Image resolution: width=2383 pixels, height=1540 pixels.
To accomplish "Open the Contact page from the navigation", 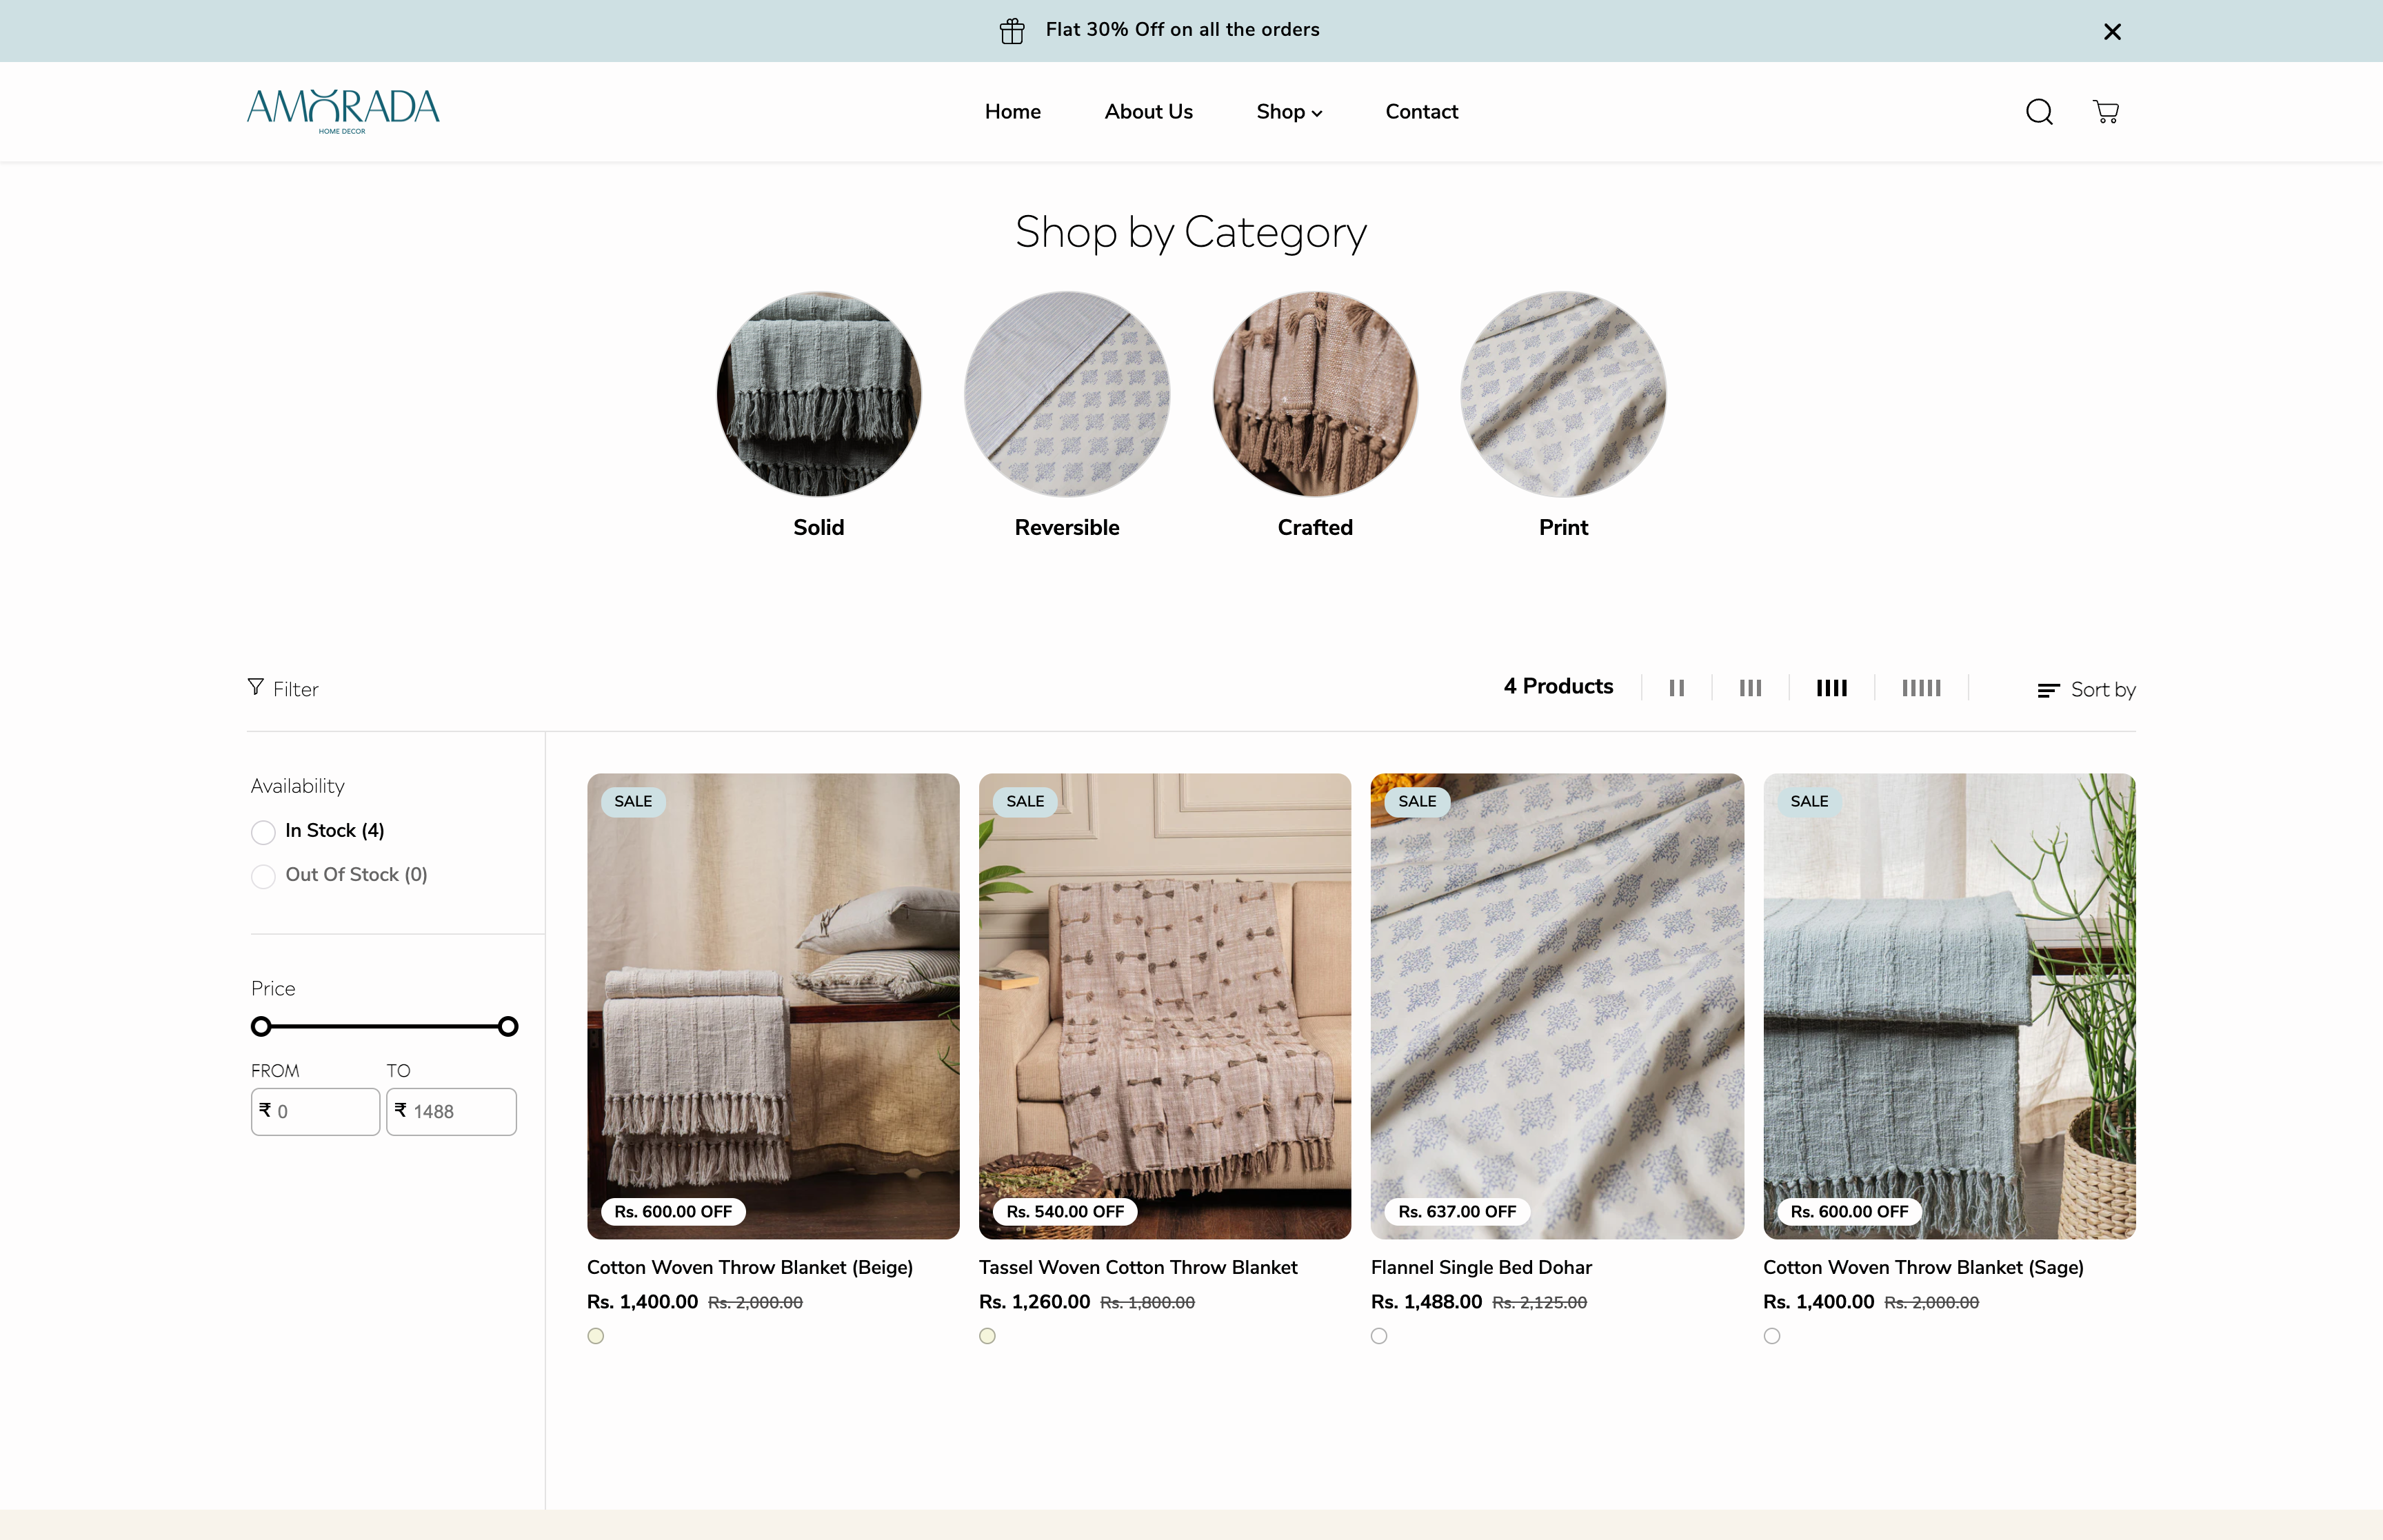I will [x=1421, y=111].
